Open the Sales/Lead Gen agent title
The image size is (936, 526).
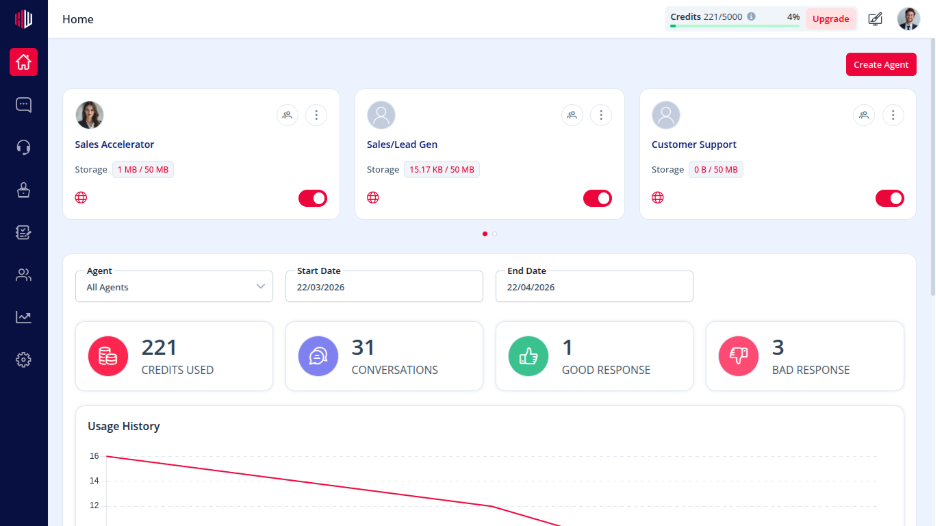[x=402, y=144]
